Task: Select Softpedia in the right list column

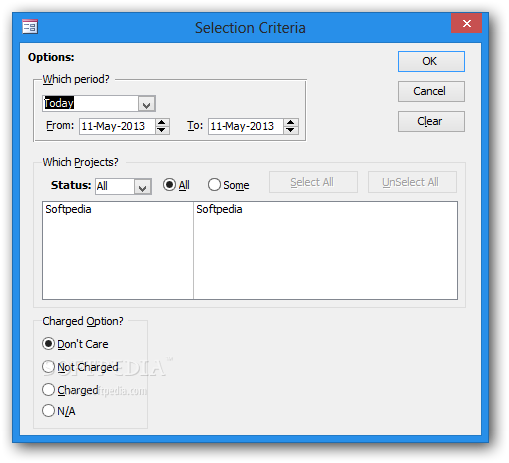Action: pos(219,209)
